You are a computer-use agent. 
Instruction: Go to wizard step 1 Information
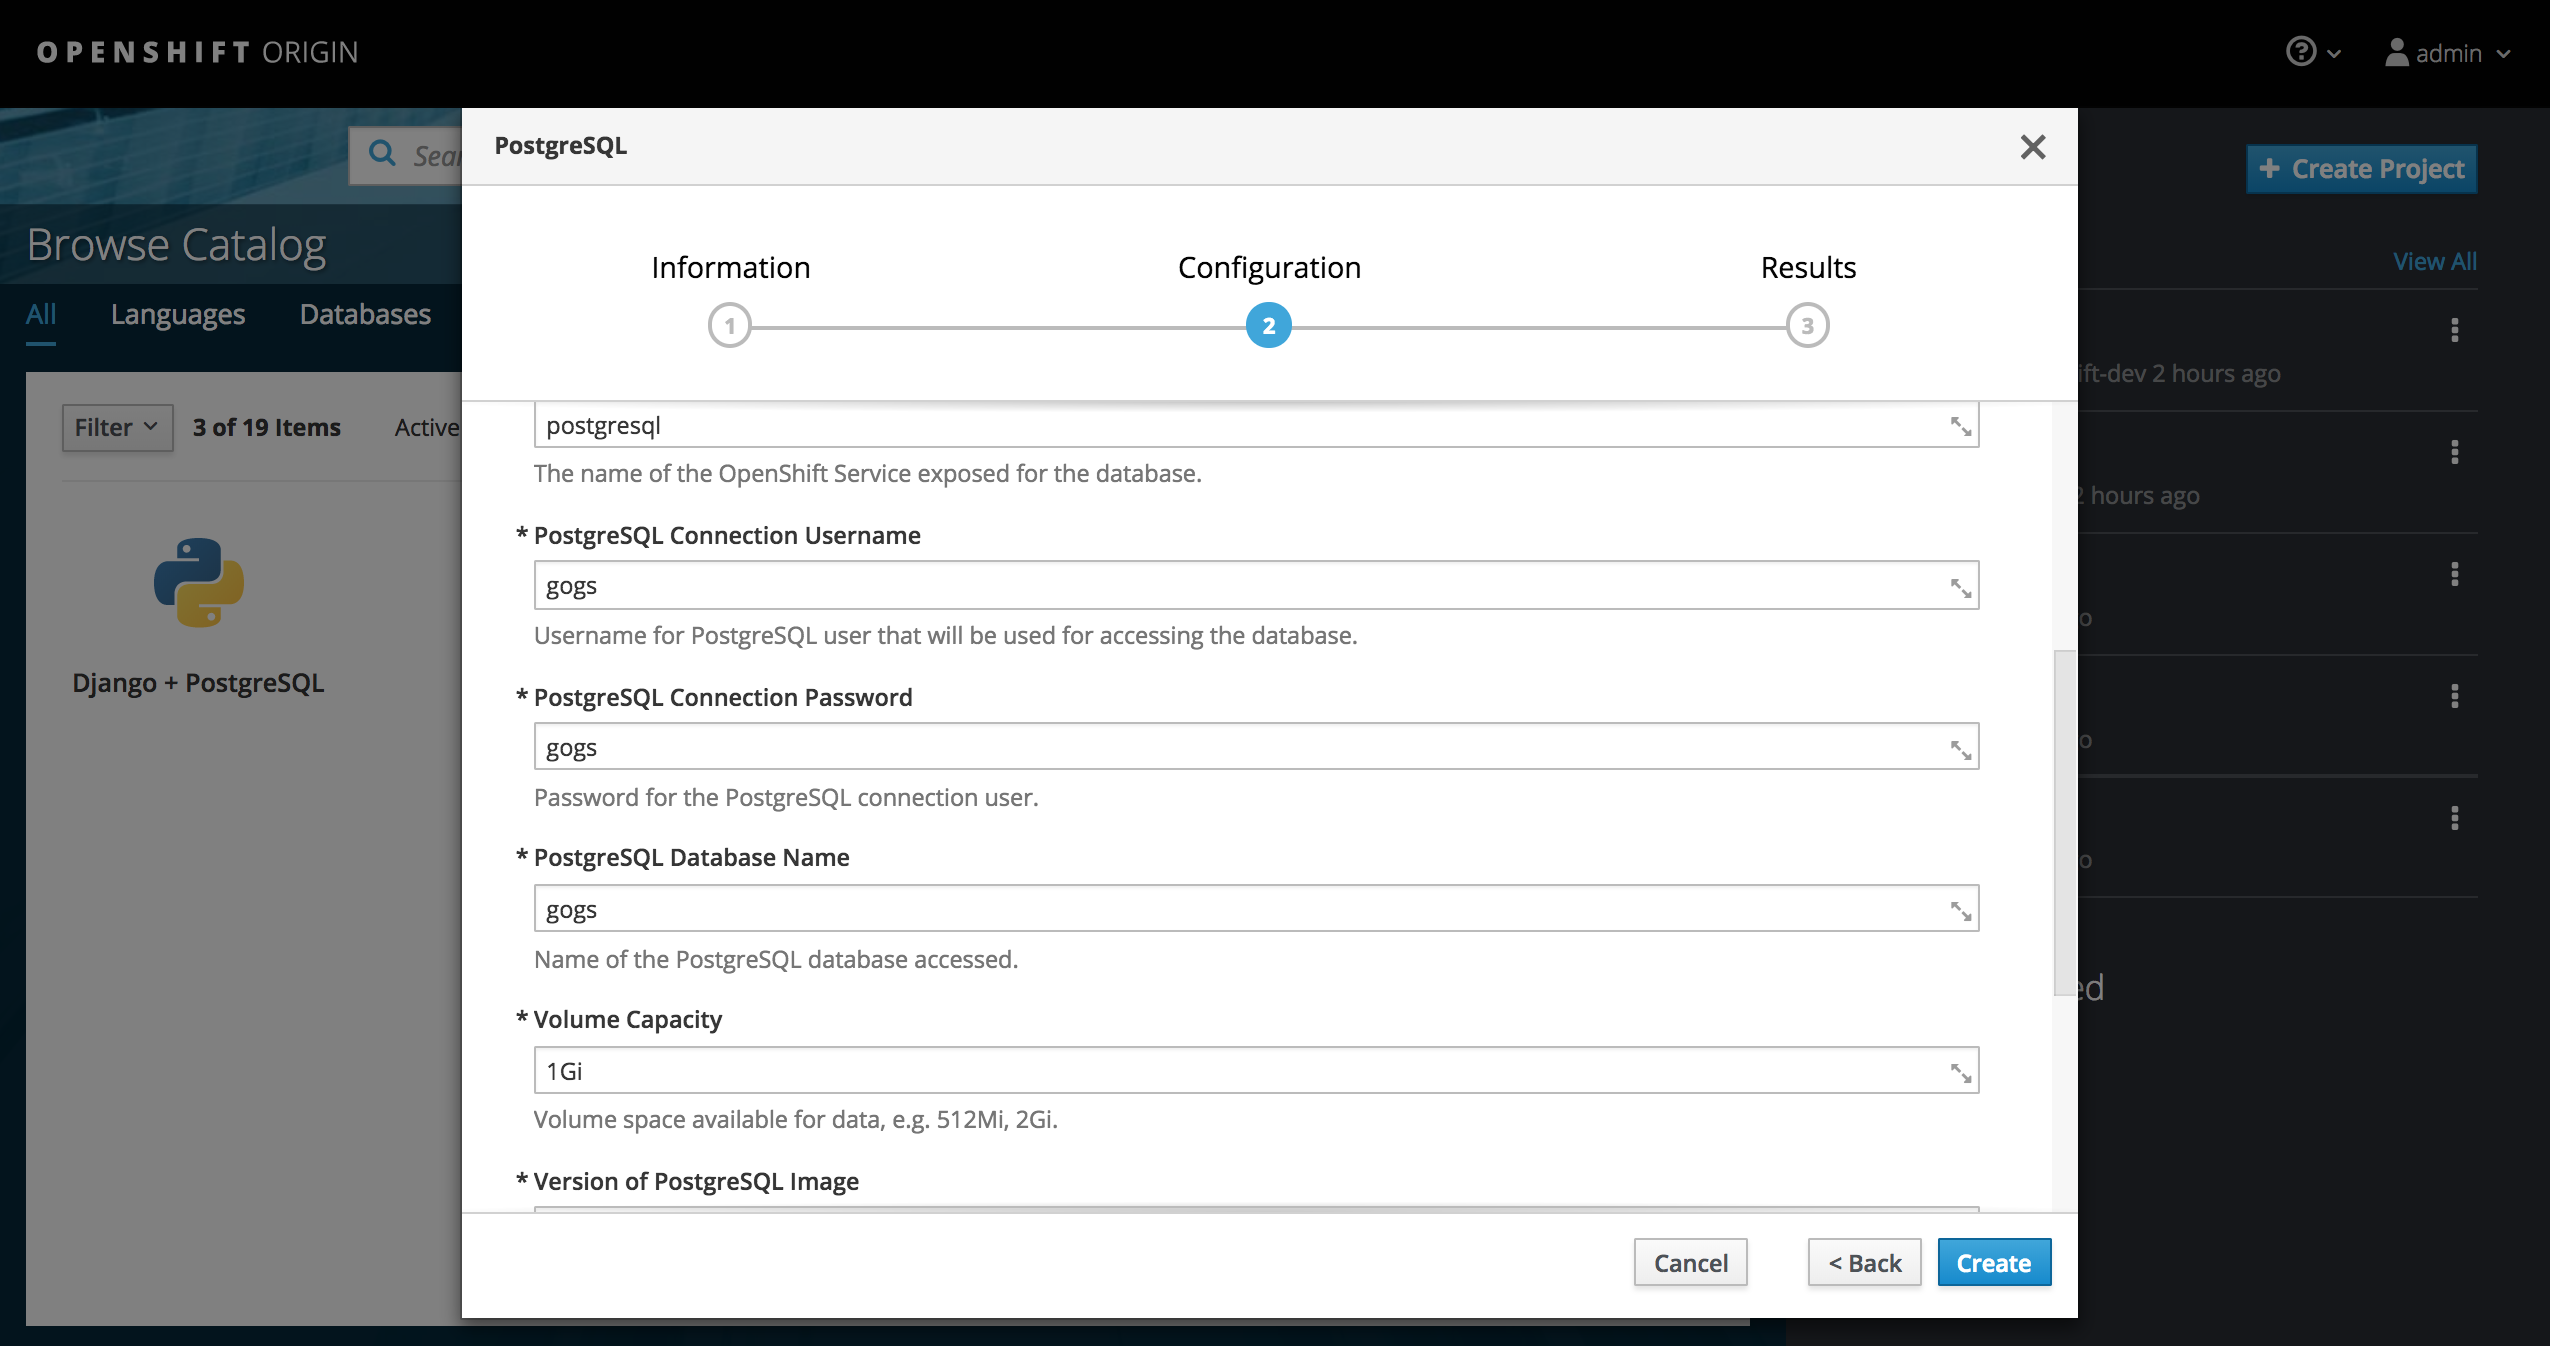pyautogui.click(x=730, y=326)
